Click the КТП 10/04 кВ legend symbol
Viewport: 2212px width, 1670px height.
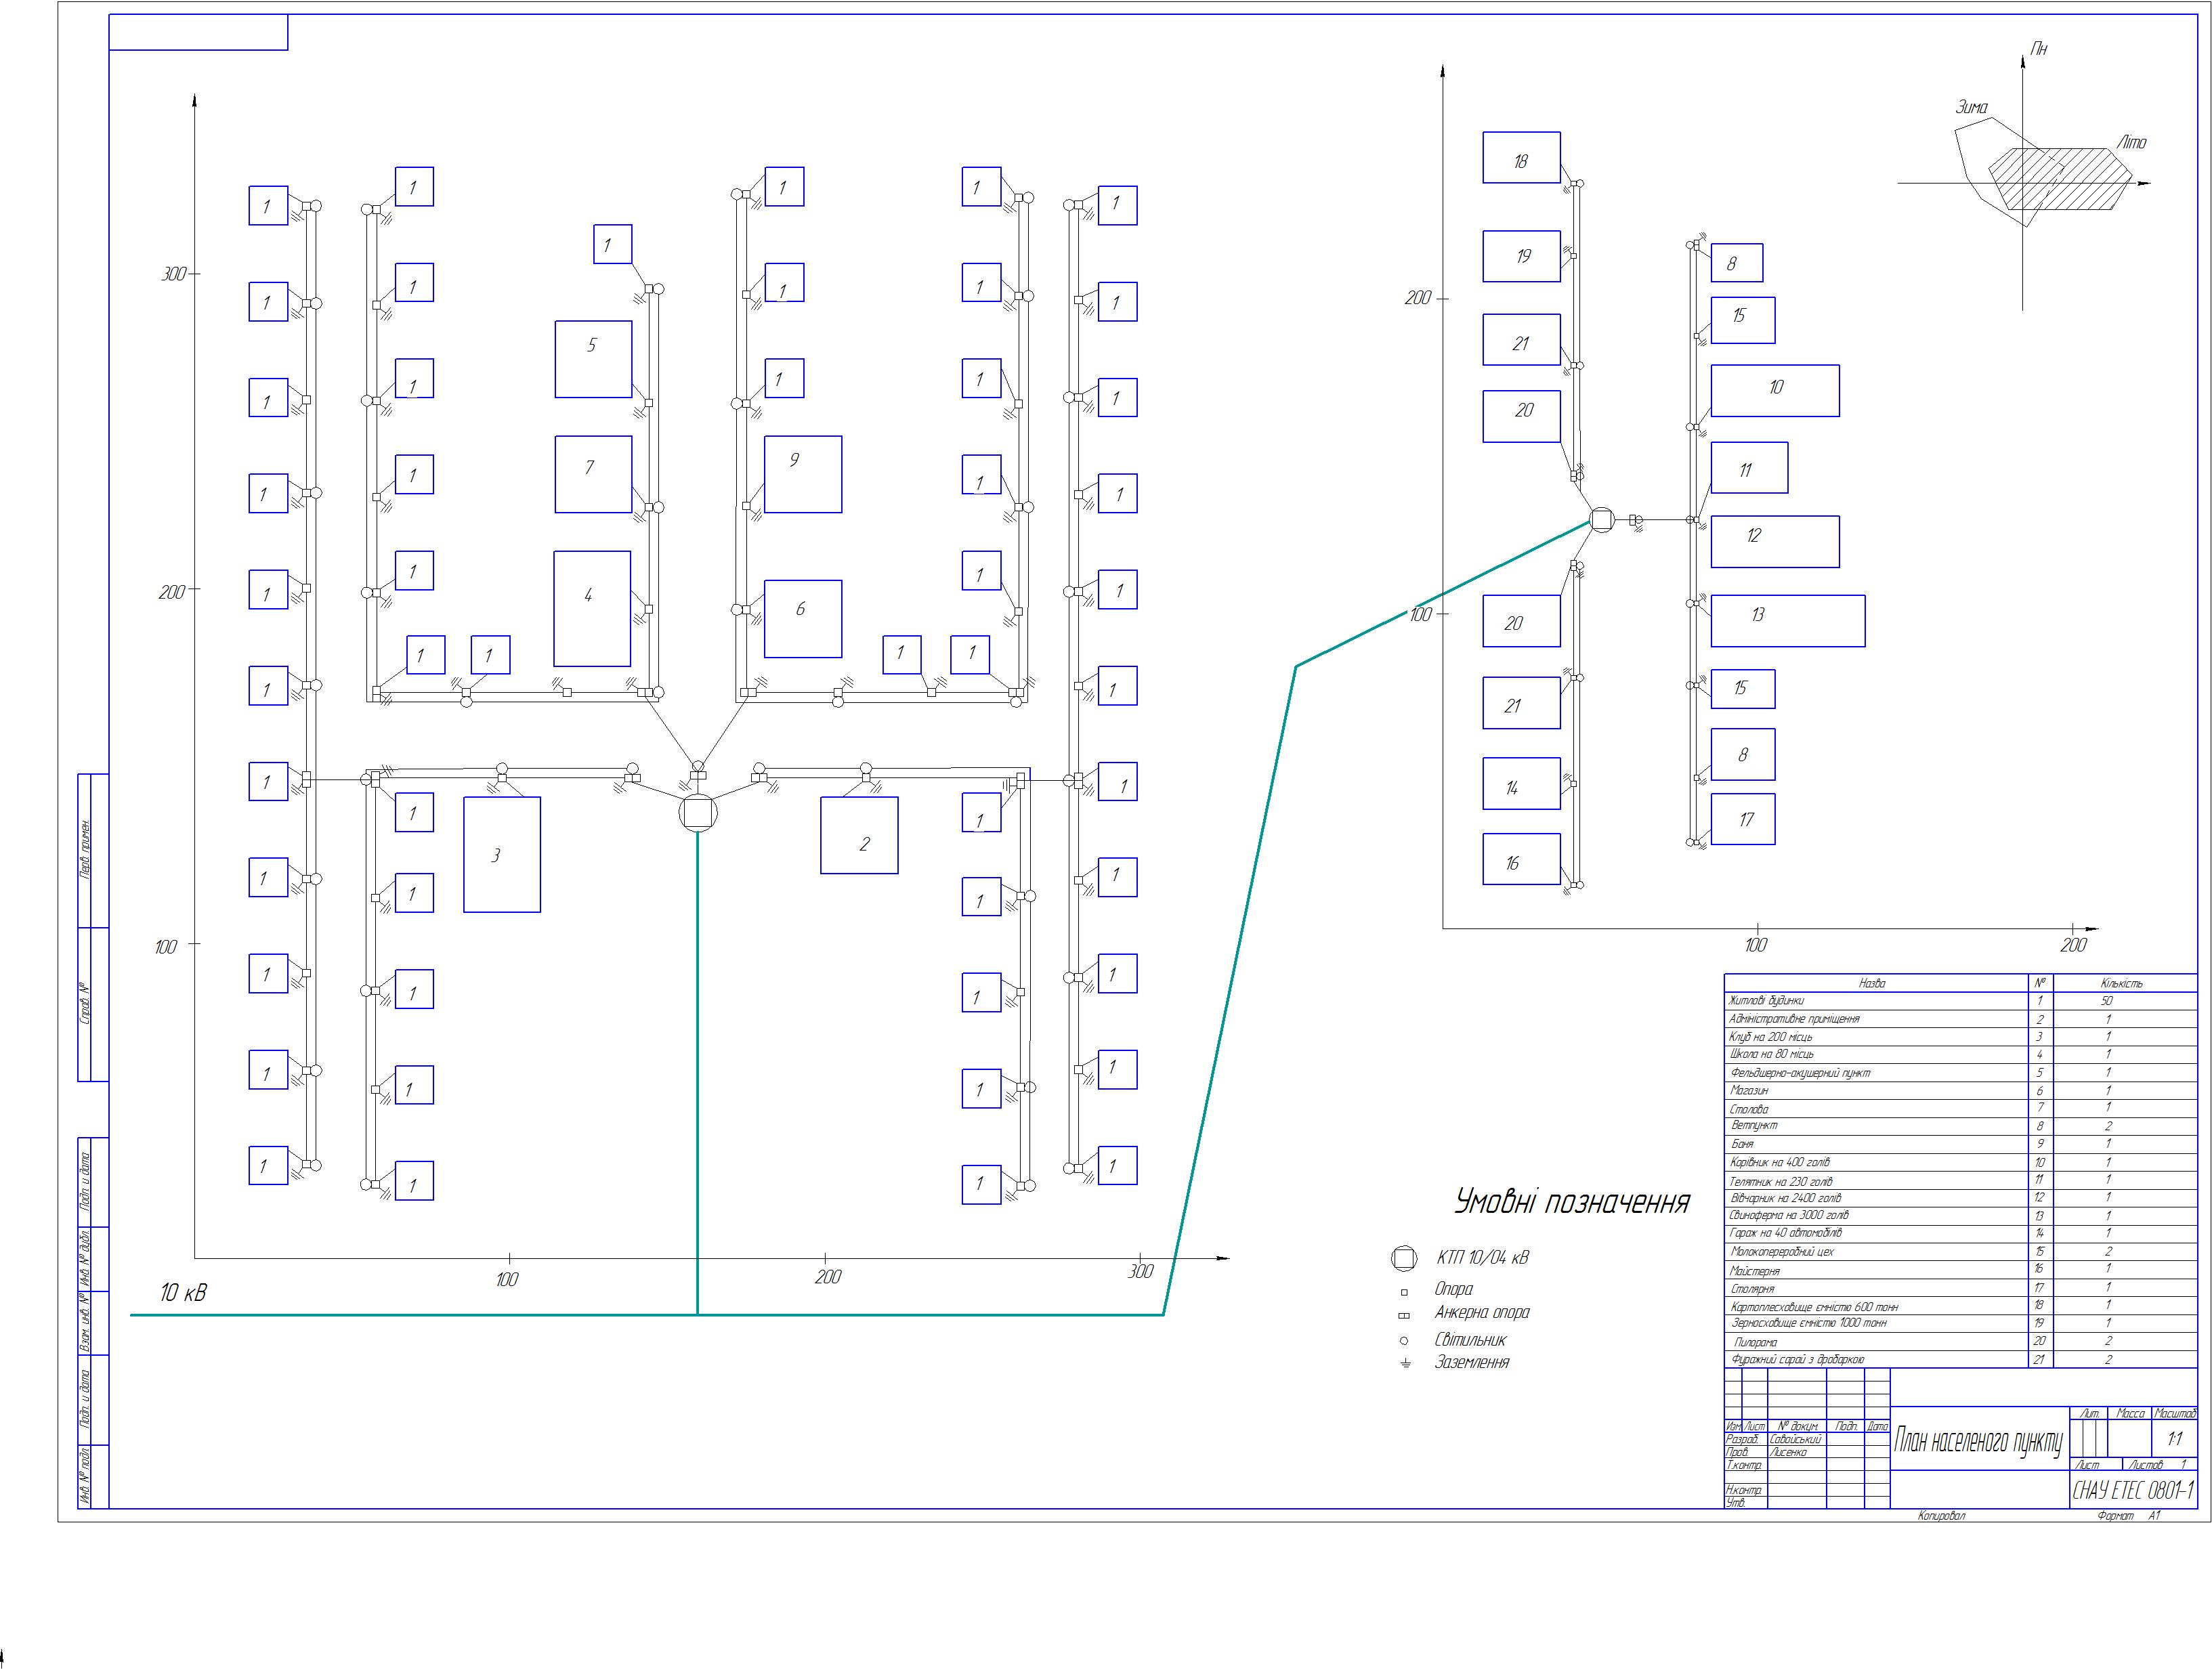tap(1404, 1258)
